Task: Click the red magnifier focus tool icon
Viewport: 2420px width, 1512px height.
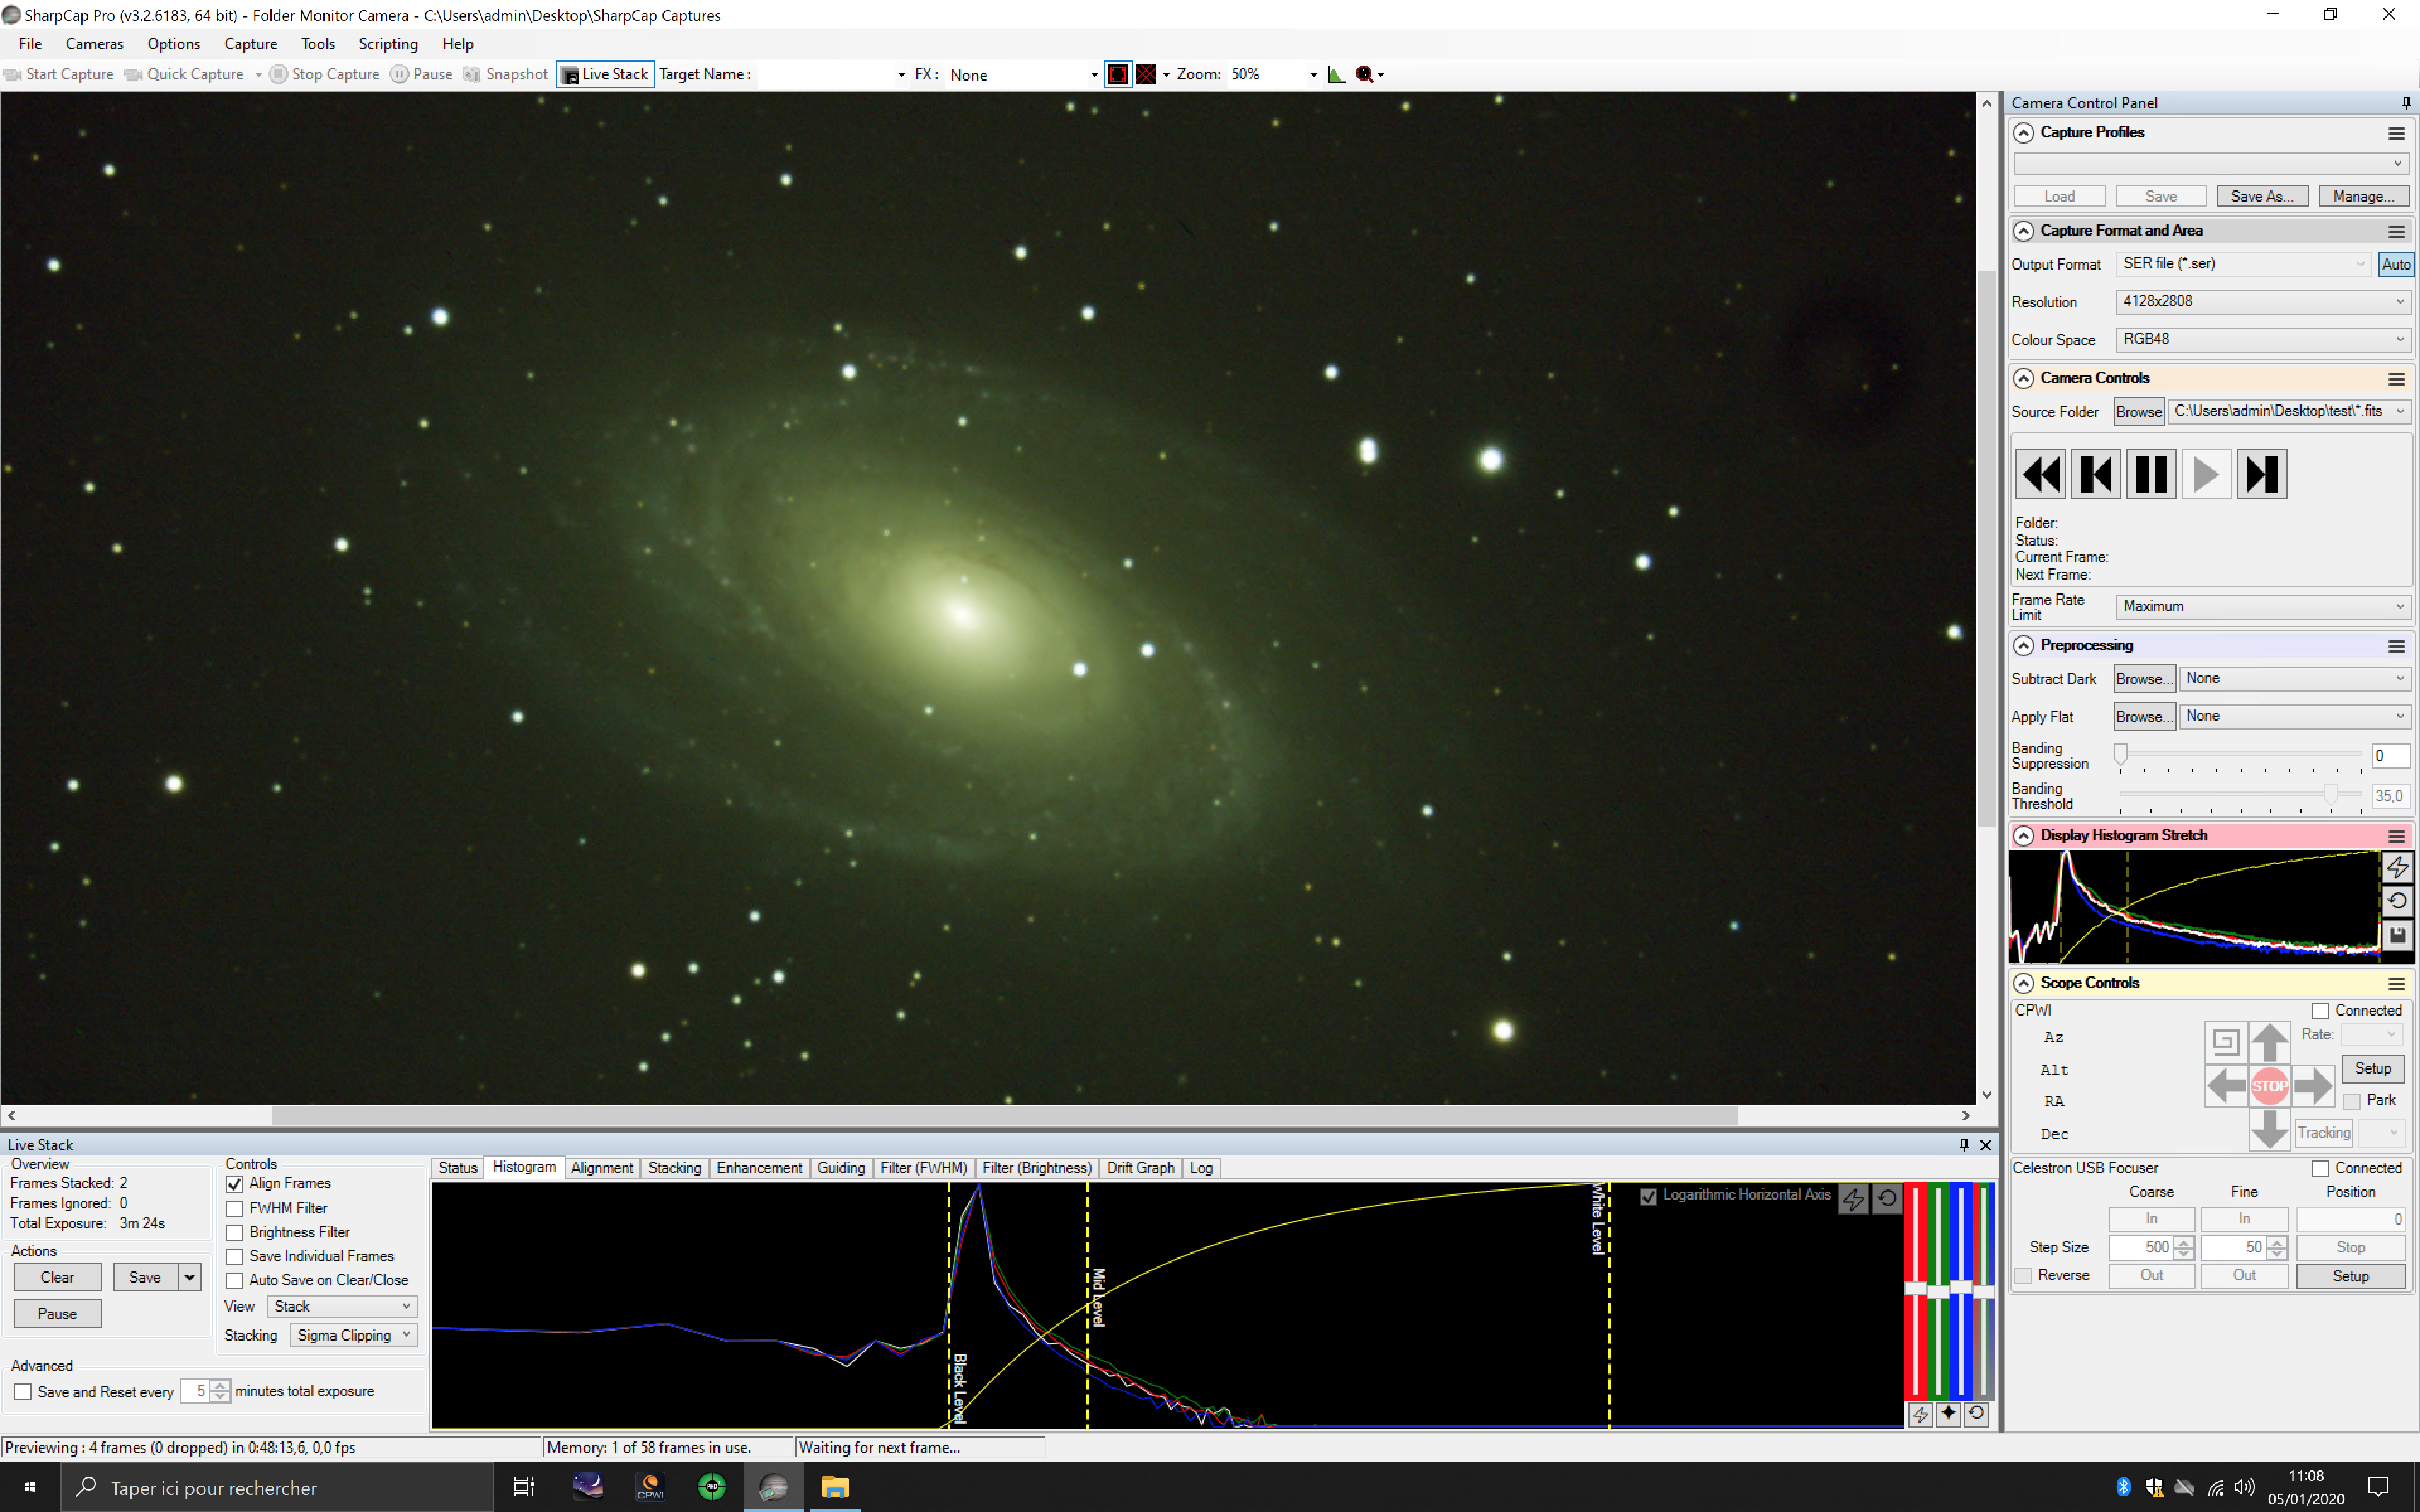Action: (1365, 74)
